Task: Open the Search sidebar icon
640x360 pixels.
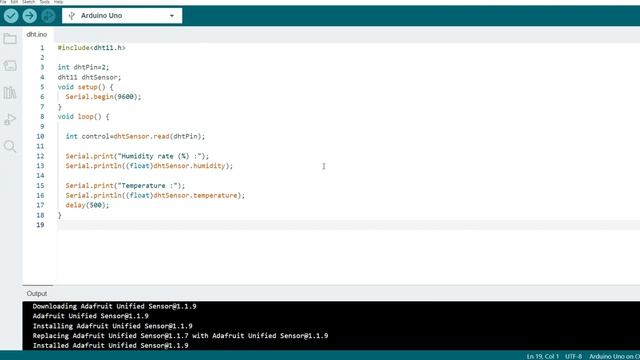Action: pyautogui.click(x=10, y=146)
